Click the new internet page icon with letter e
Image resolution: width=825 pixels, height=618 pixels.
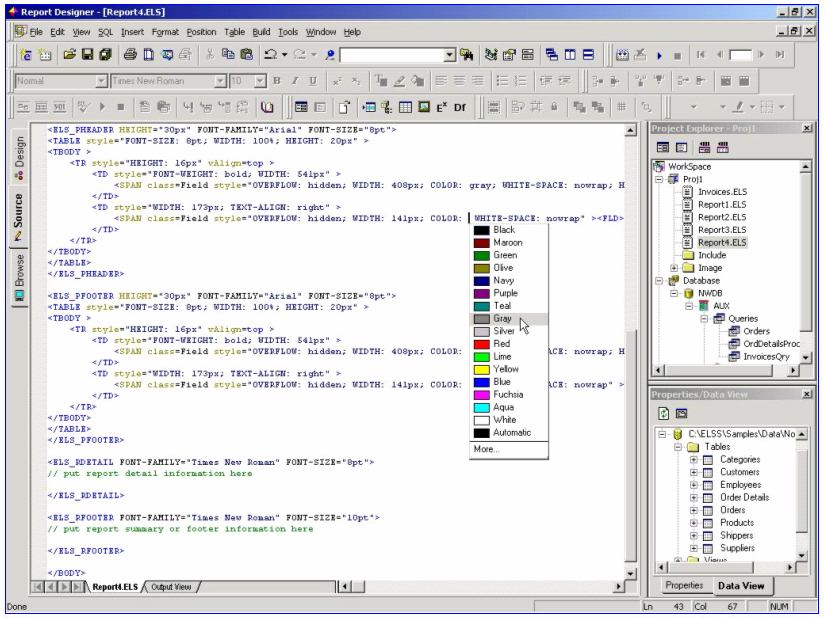coord(25,55)
